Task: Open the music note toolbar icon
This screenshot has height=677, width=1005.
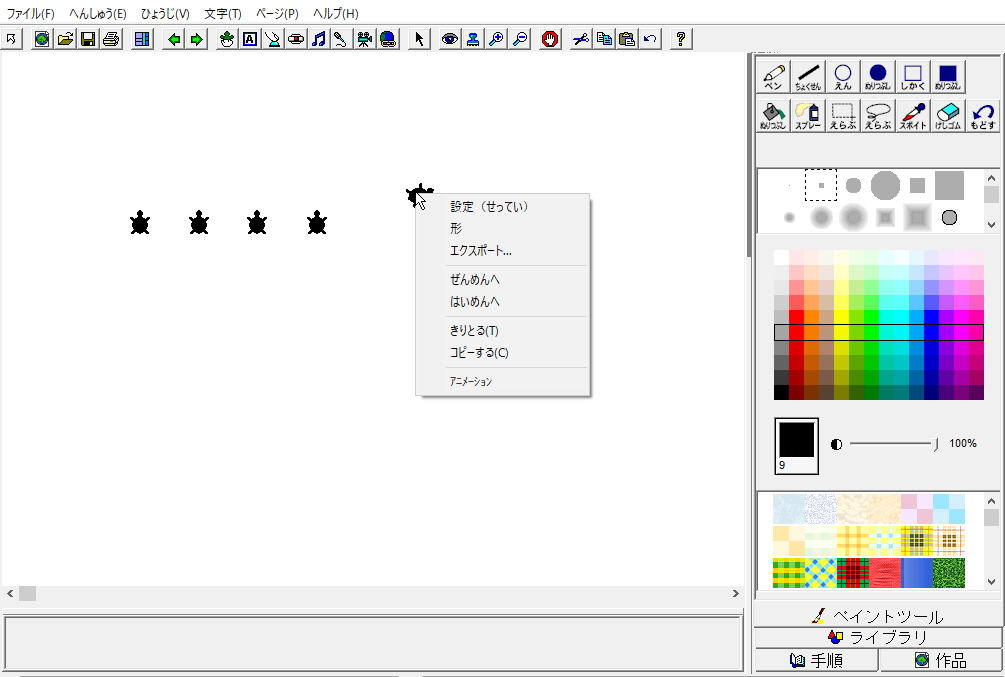Action: (x=318, y=39)
